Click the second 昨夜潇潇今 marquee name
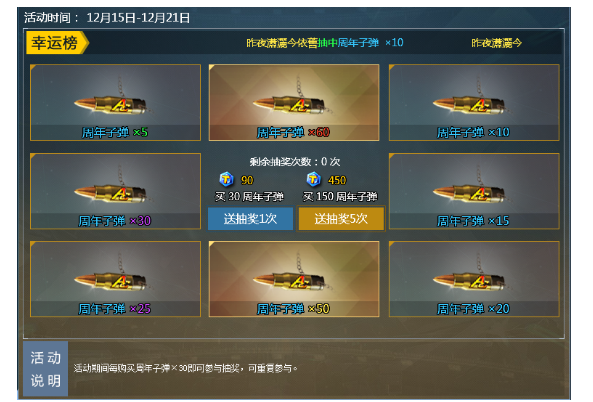The image size is (593, 402). pyautogui.click(x=496, y=43)
